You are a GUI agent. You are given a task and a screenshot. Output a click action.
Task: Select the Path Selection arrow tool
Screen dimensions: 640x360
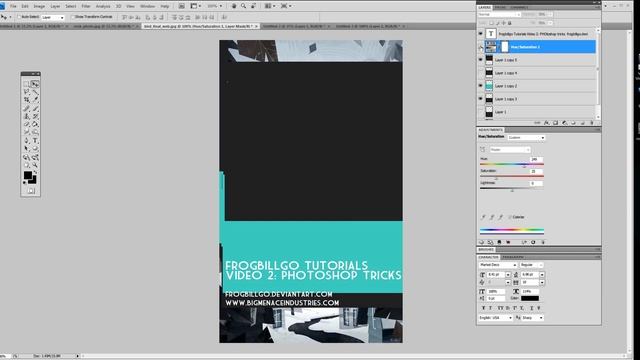click(27, 149)
